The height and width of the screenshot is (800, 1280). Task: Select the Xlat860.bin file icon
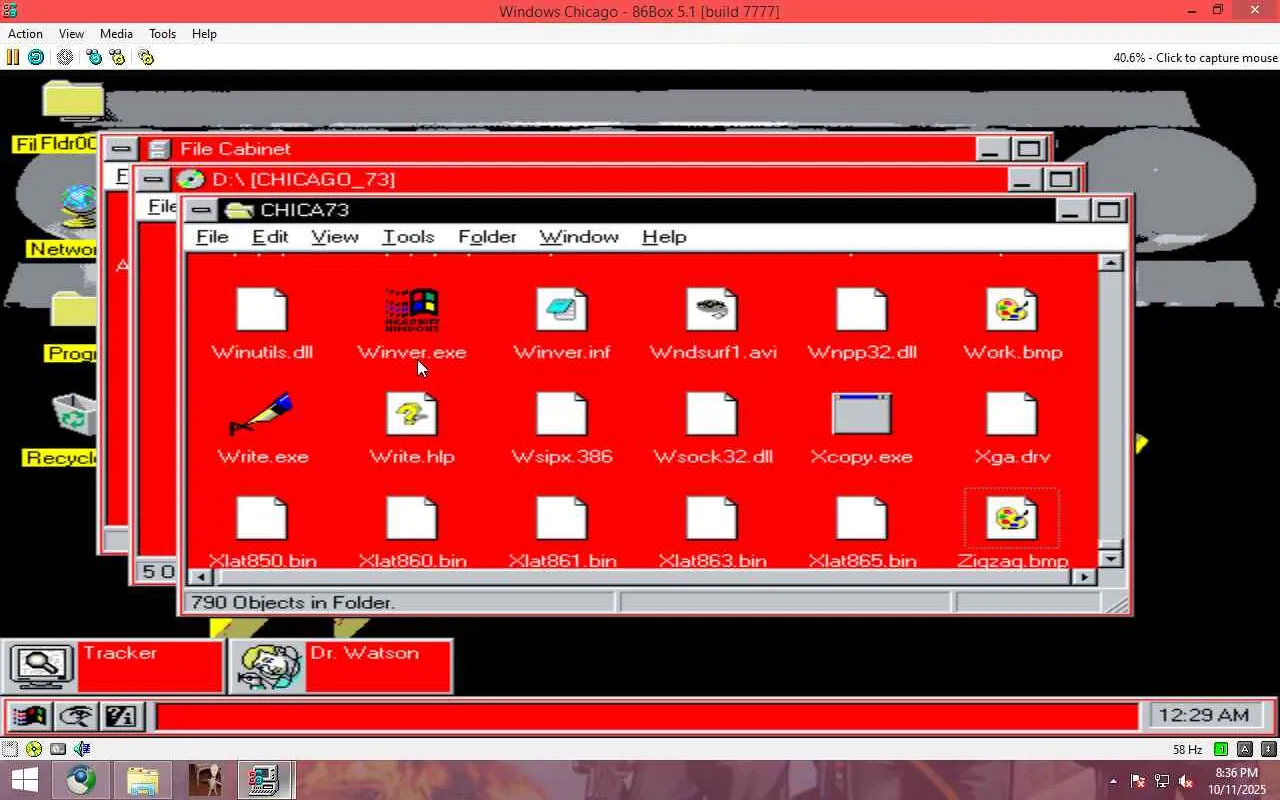pos(412,518)
